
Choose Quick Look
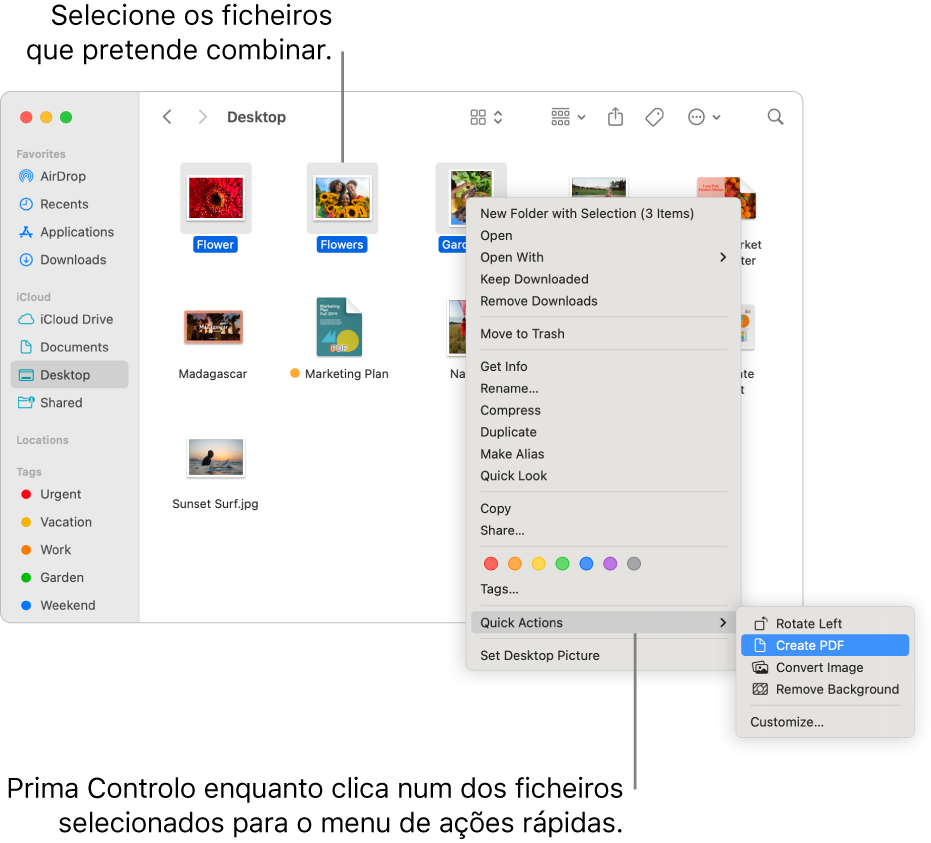603,476
